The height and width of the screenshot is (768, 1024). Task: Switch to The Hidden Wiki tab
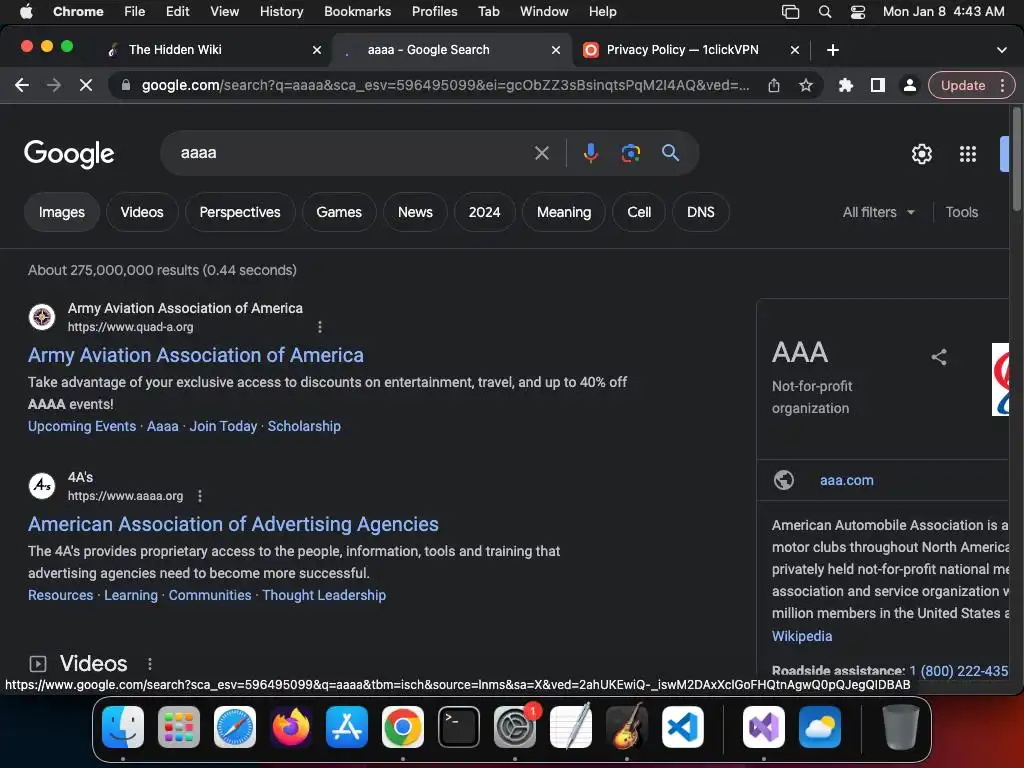[x=214, y=50]
